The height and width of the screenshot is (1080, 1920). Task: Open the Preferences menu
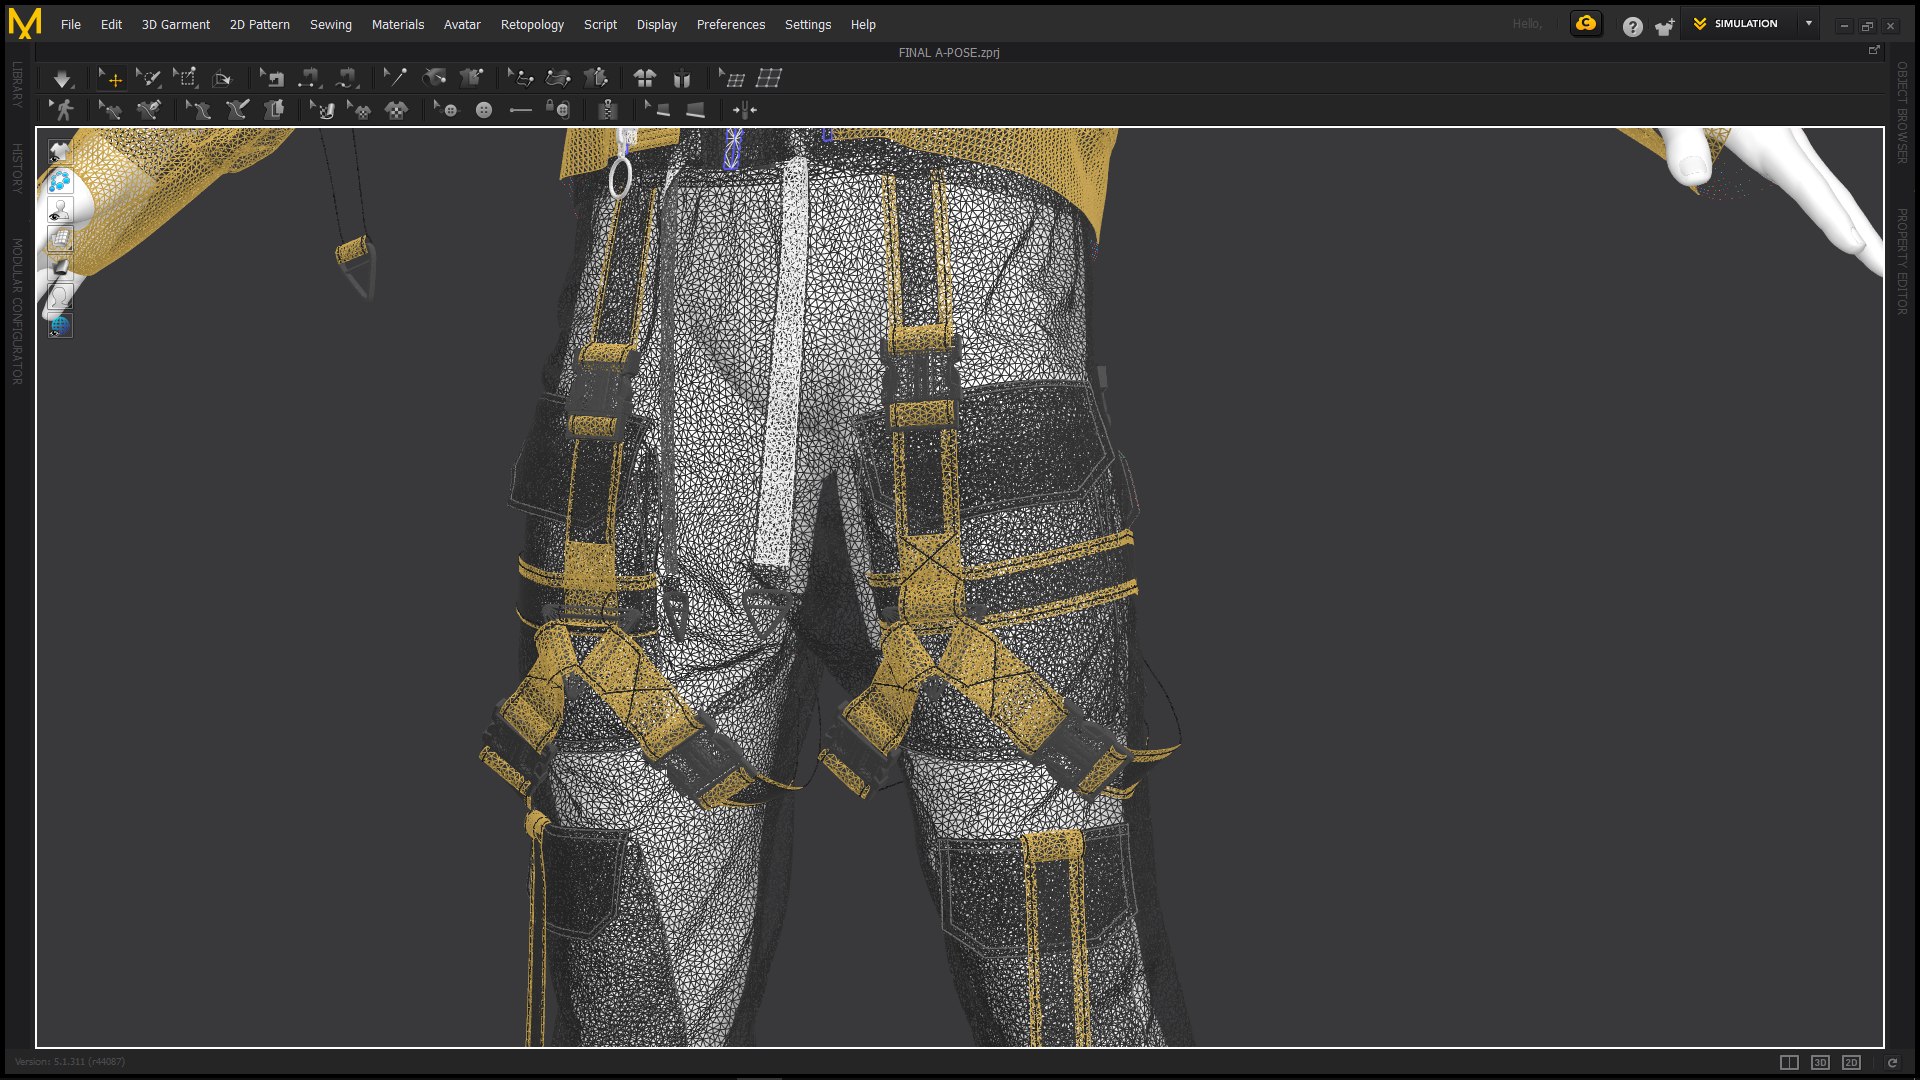(731, 24)
